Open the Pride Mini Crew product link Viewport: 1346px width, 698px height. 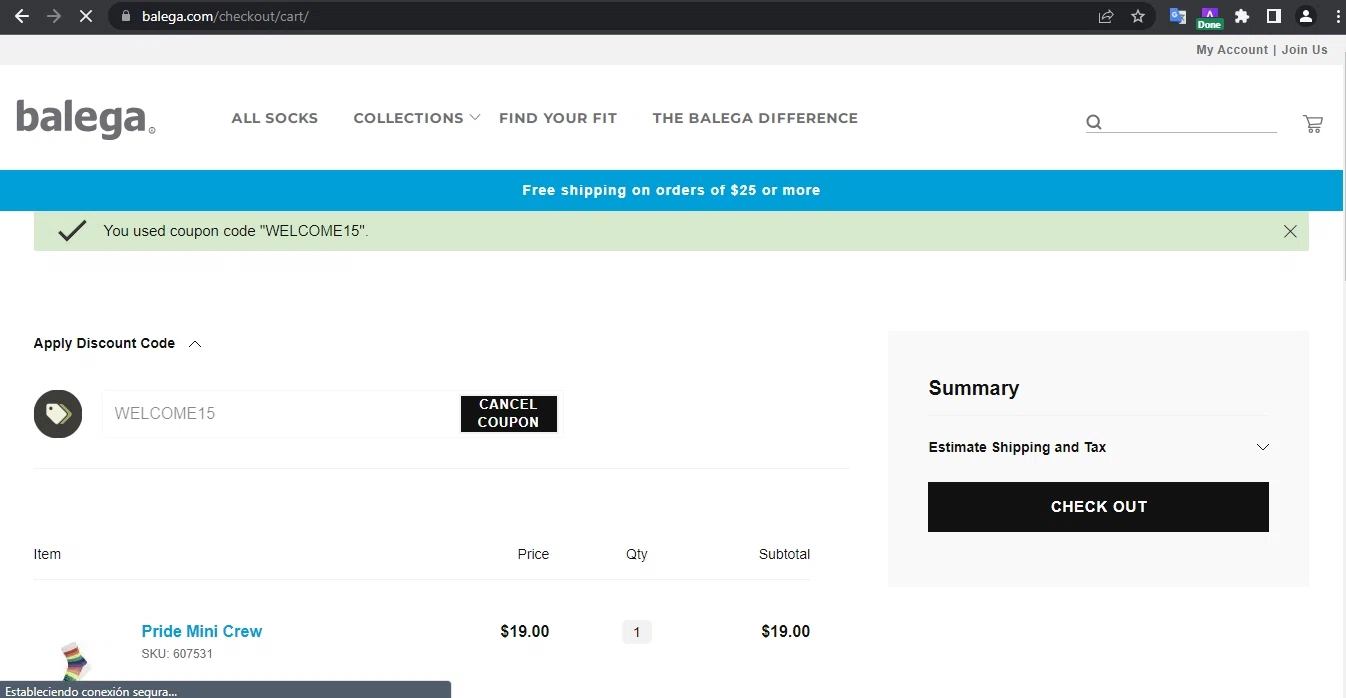click(x=202, y=631)
